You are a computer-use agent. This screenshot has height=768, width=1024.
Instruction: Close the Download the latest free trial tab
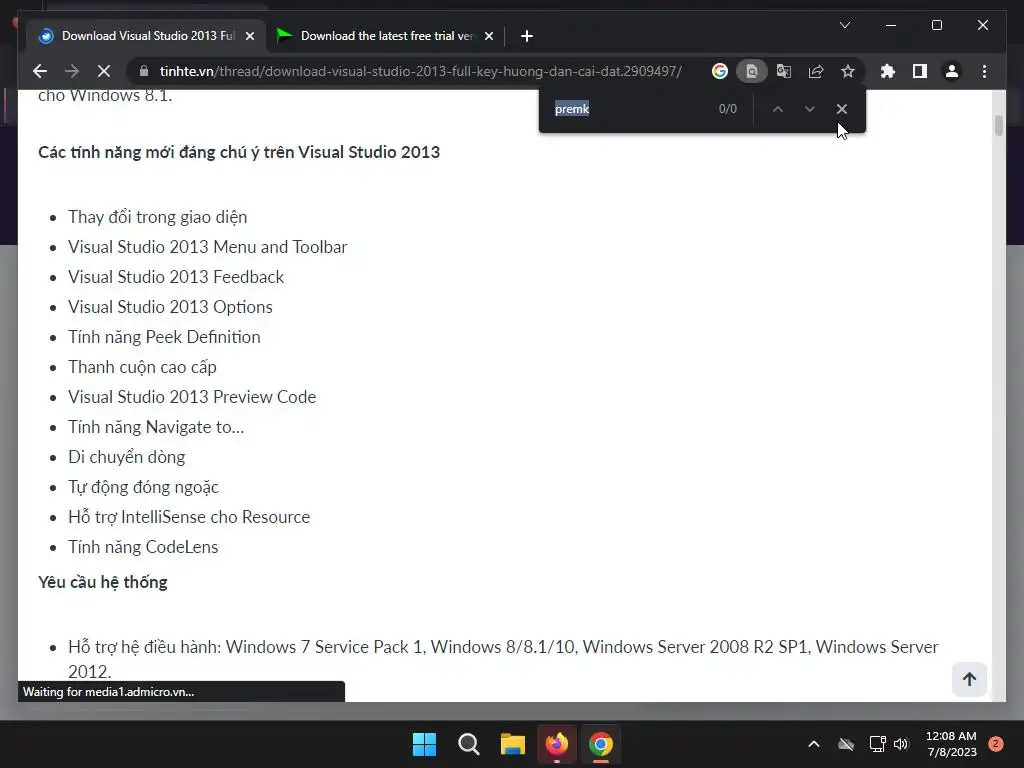click(x=488, y=36)
